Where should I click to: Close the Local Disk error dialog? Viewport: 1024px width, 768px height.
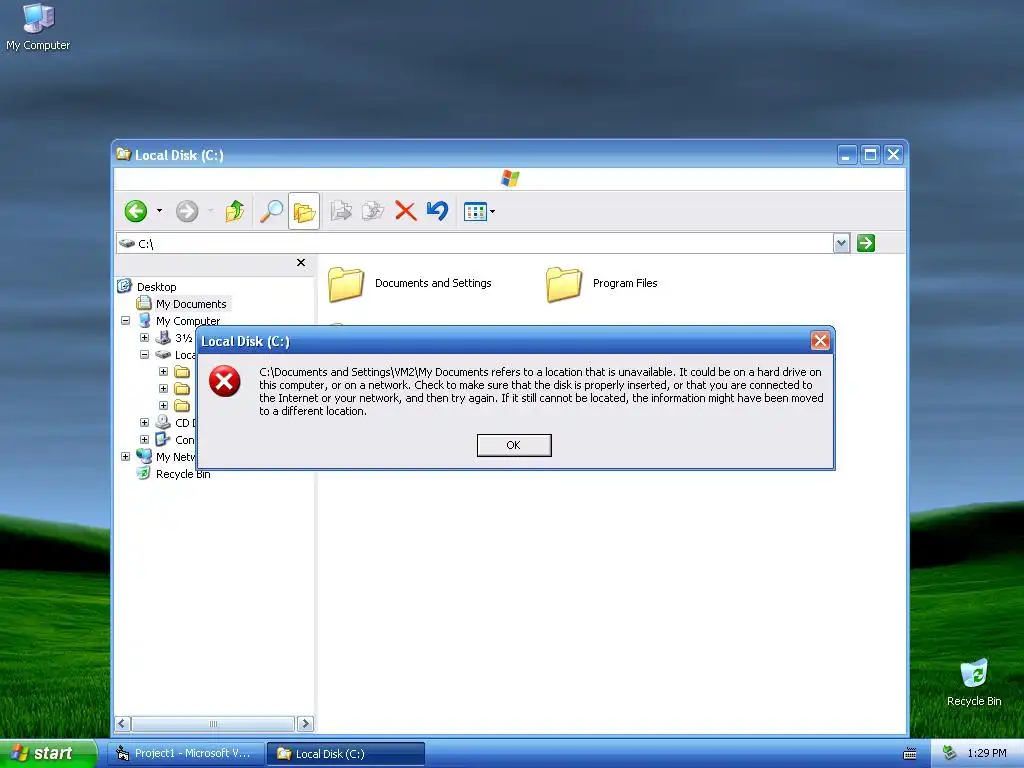(820, 340)
